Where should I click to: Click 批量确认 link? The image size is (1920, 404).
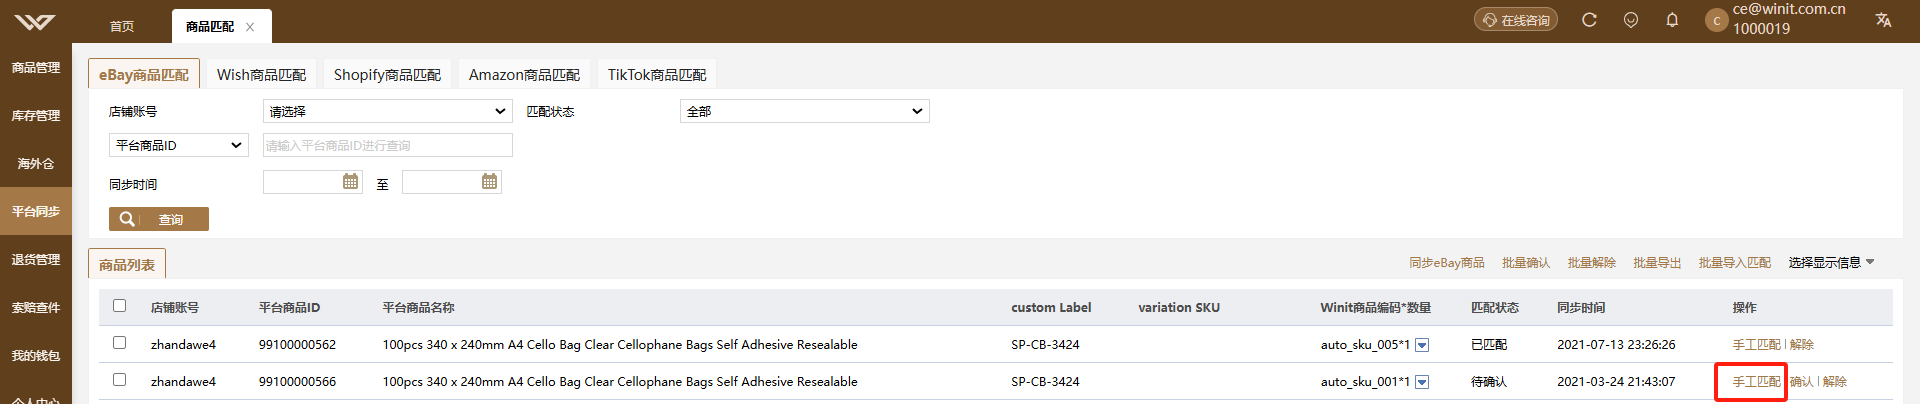[1526, 263]
